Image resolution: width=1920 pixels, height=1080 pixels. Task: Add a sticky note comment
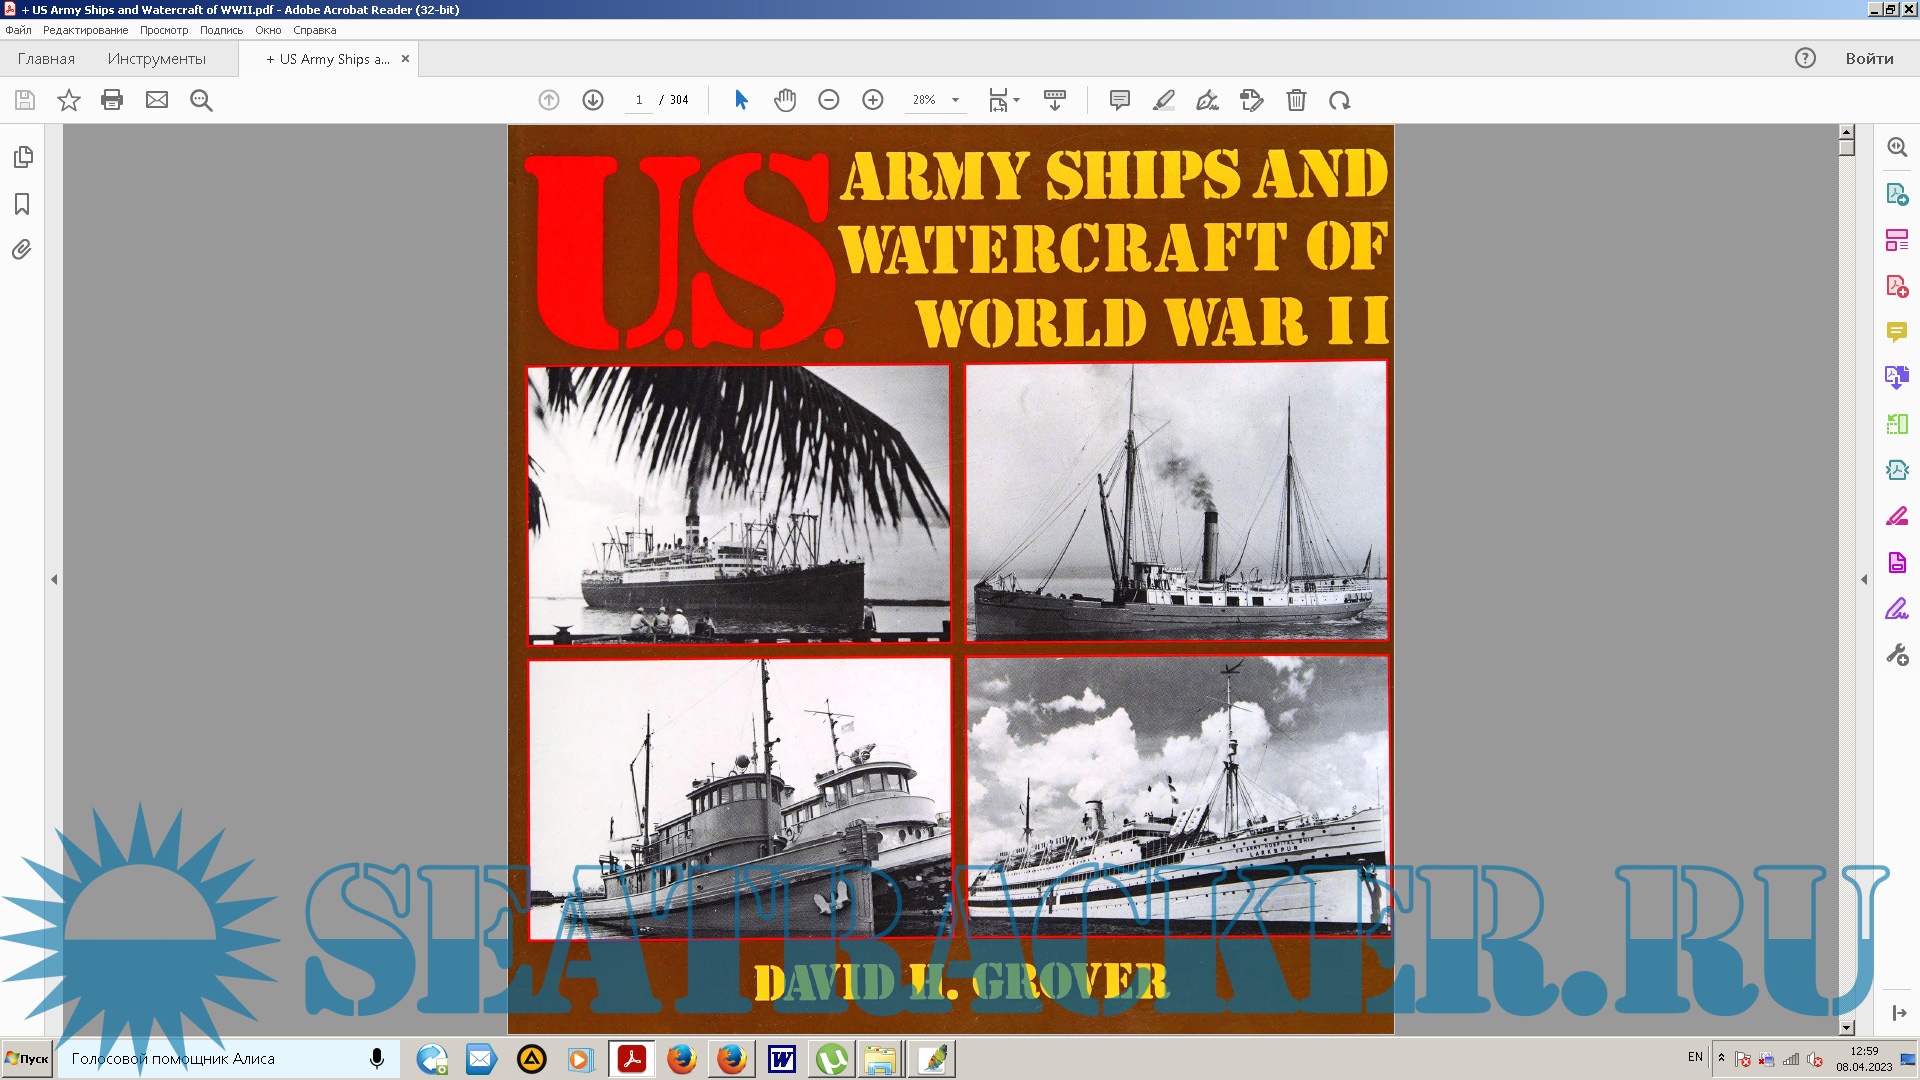click(1119, 100)
